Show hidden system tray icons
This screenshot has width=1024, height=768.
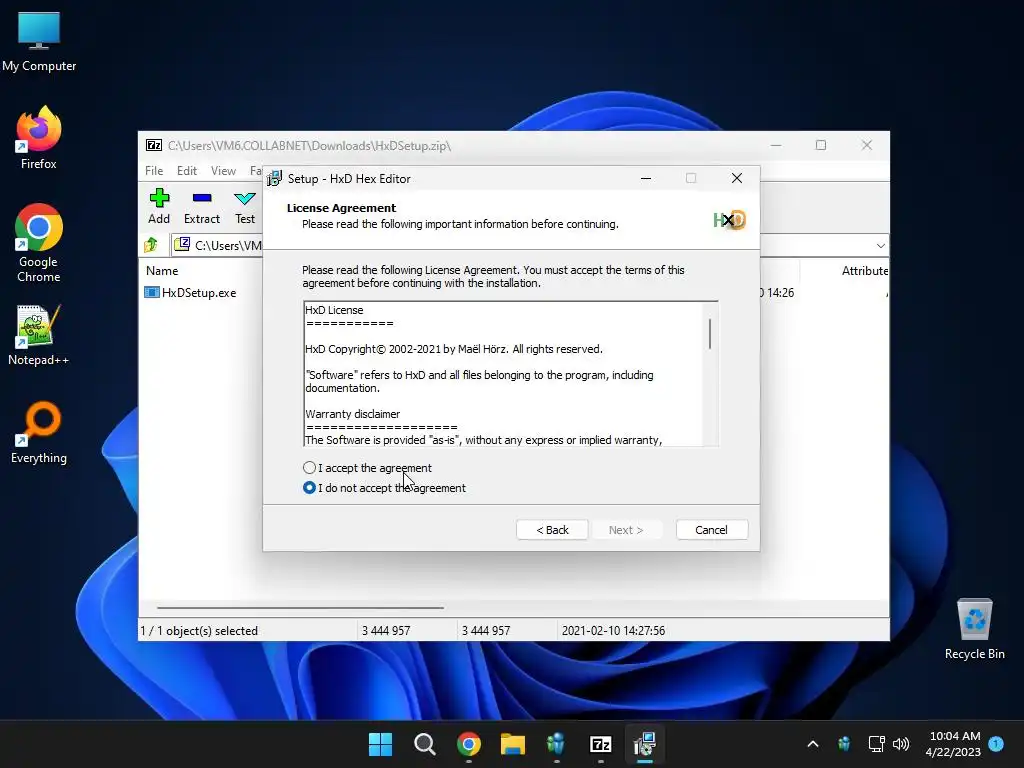pyautogui.click(x=813, y=744)
